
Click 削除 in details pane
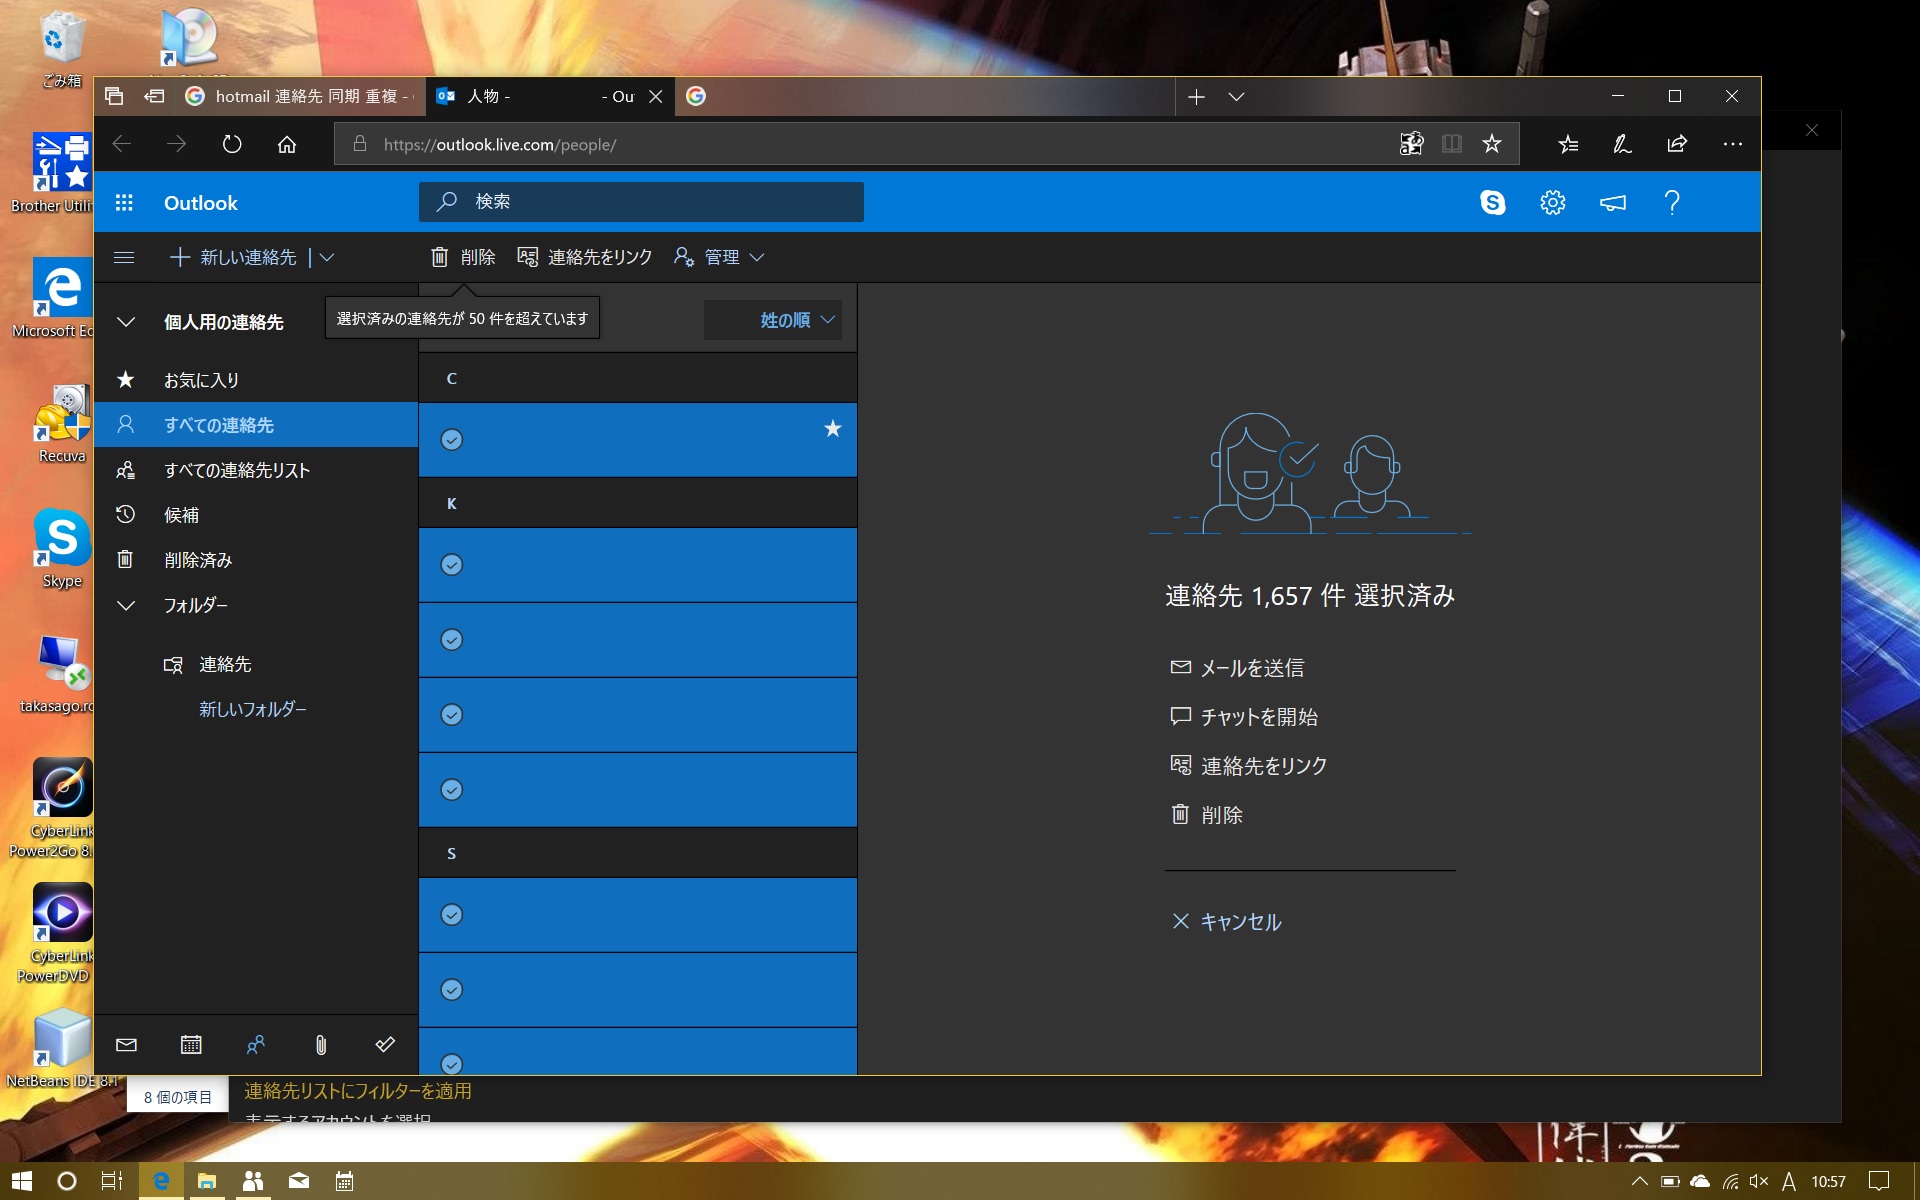(x=1207, y=815)
